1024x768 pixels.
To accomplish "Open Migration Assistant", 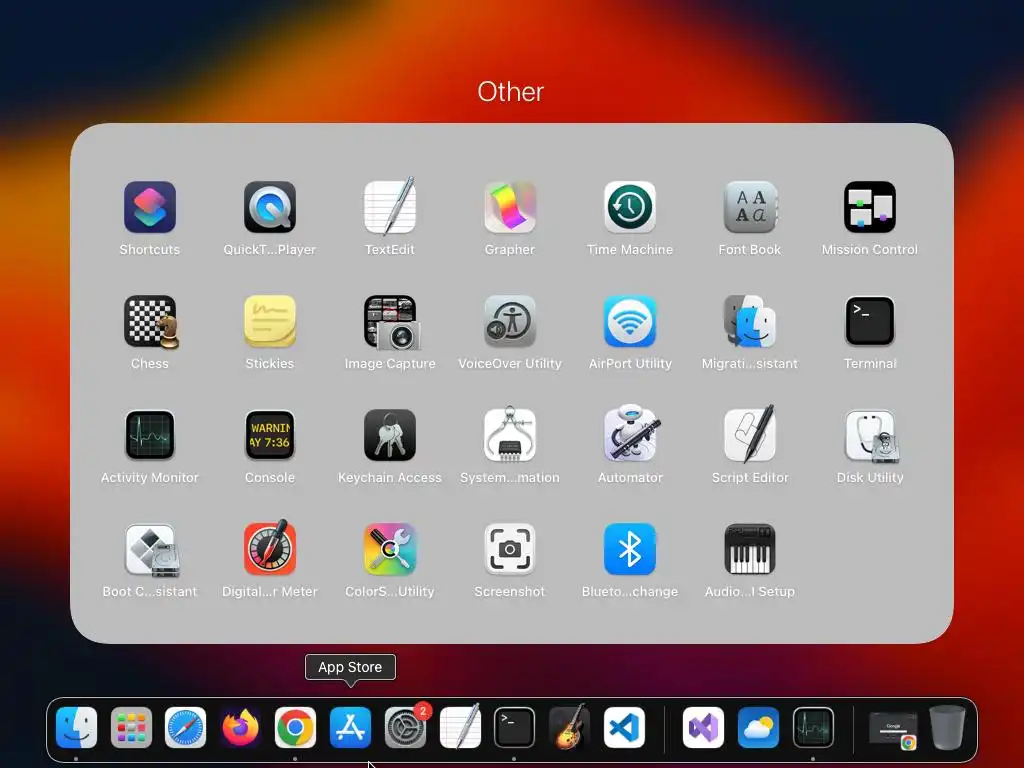I will tap(750, 321).
